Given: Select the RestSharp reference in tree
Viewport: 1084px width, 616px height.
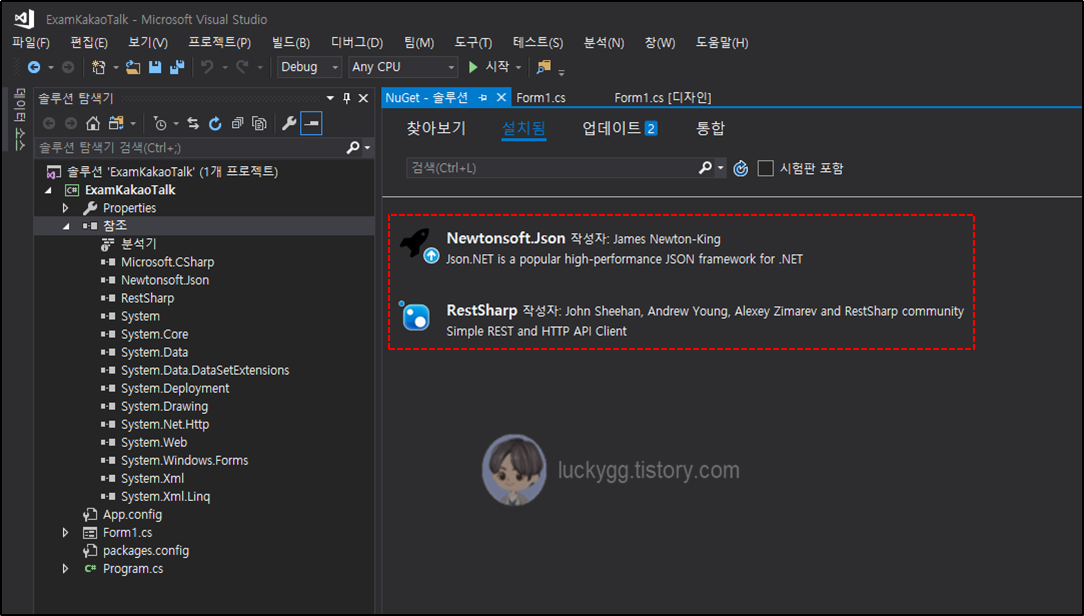Looking at the screenshot, I should pyautogui.click(x=147, y=298).
